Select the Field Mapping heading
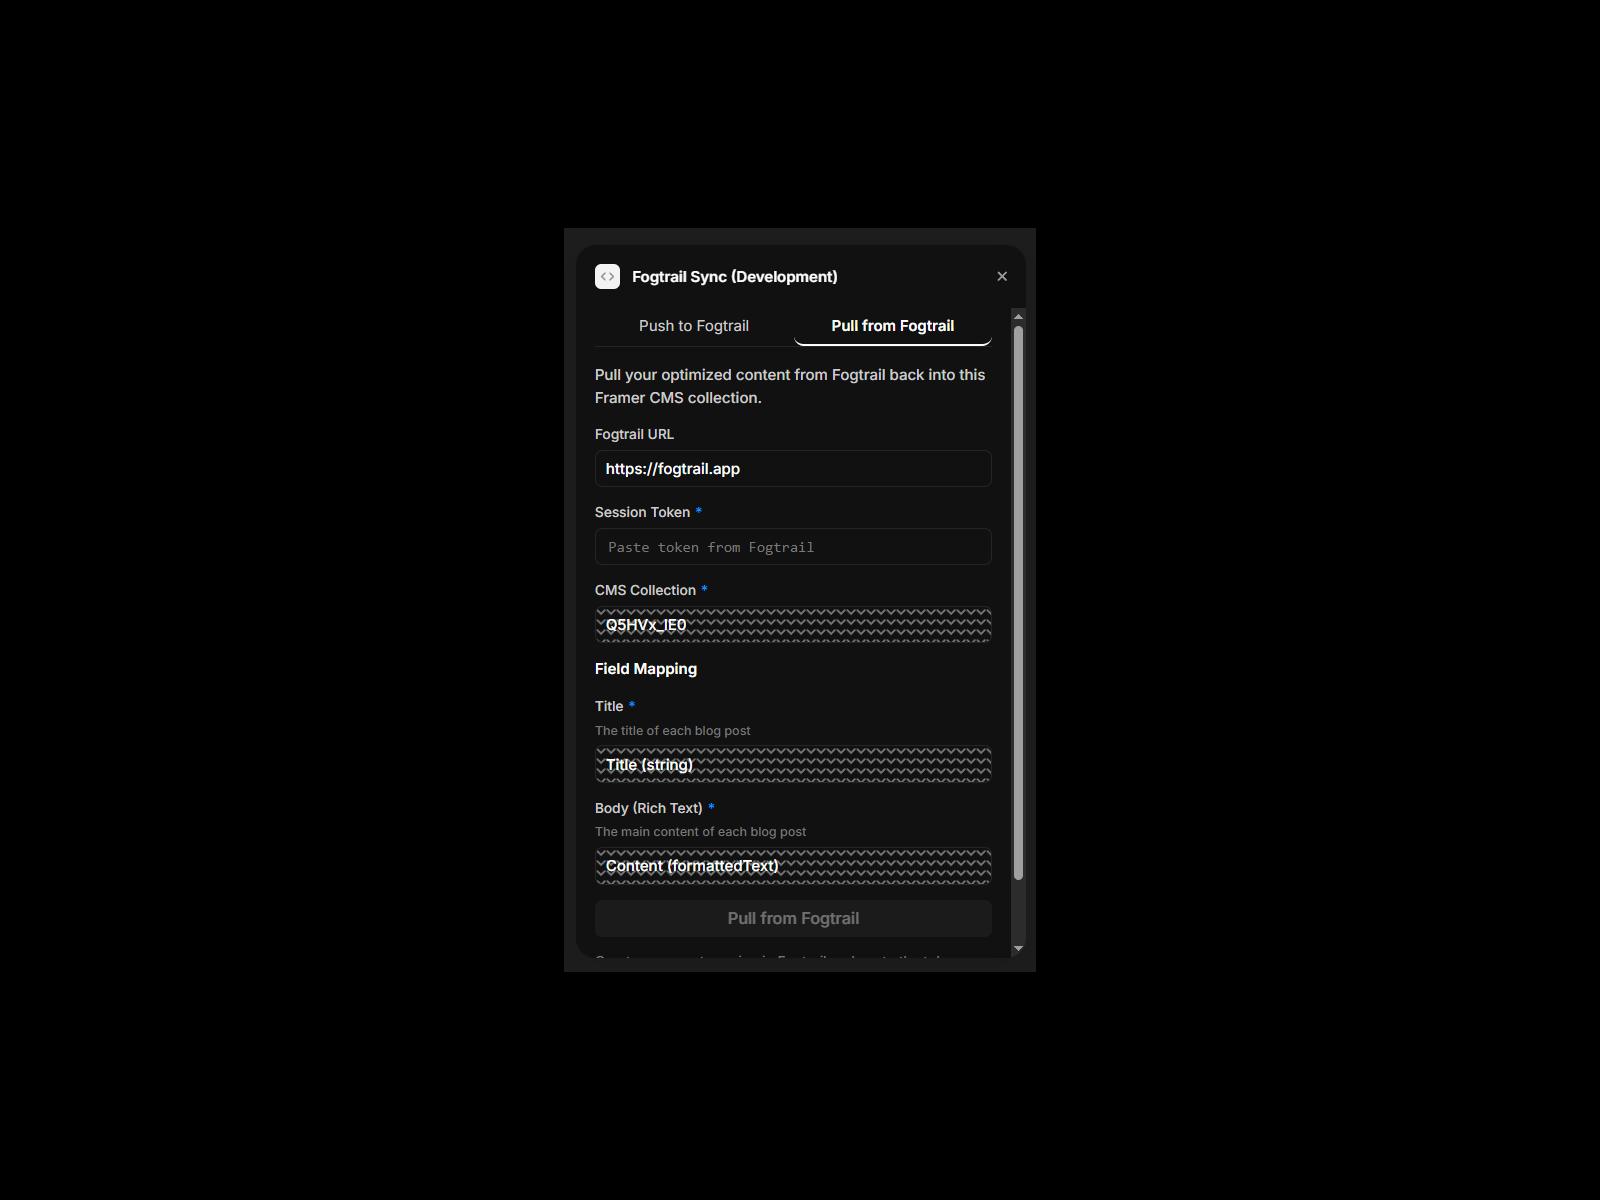Image resolution: width=1600 pixels, height=1200 pixels. click(x=645, y=668)
